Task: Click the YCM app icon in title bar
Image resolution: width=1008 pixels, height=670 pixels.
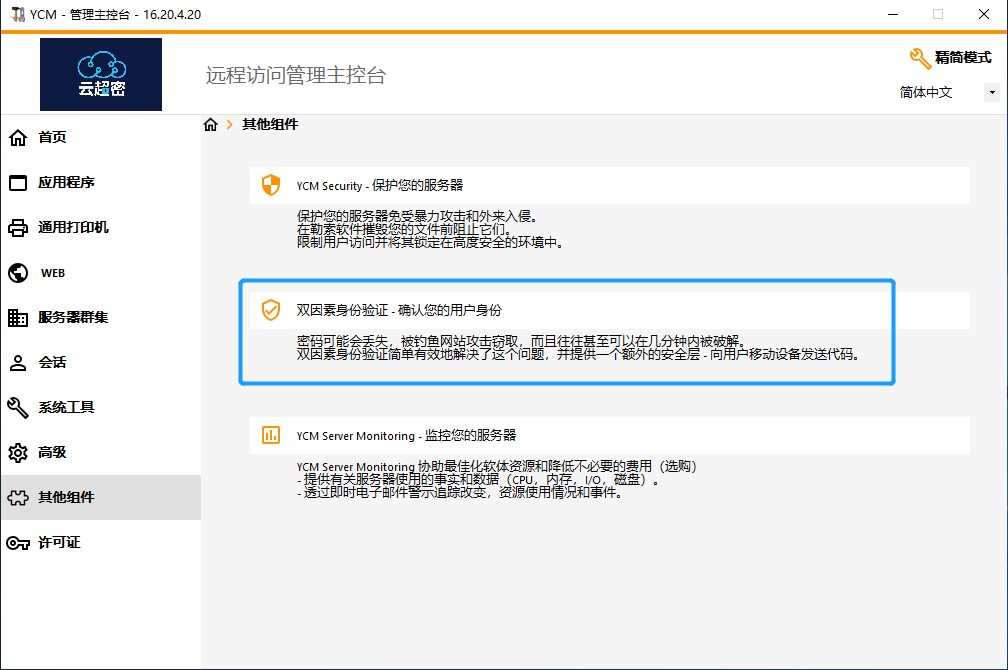Action: (18, 14)
